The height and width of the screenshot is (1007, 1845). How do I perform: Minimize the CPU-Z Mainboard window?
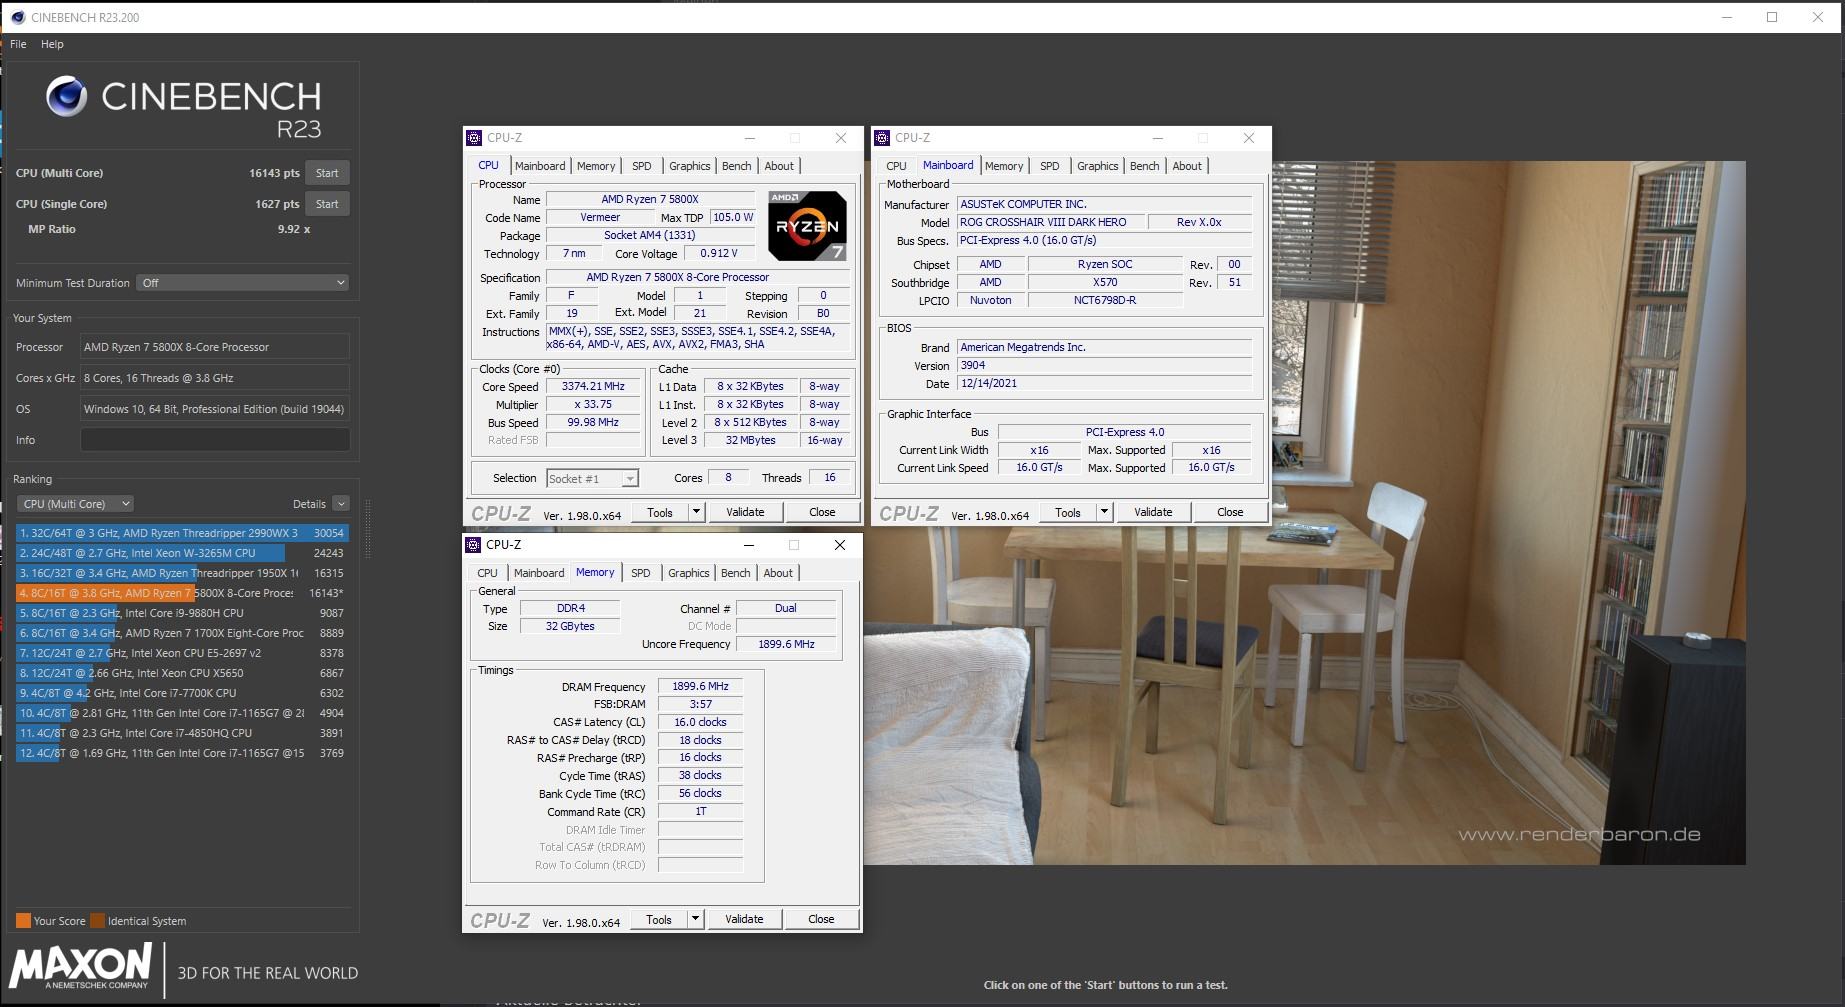coord(1157,138)
